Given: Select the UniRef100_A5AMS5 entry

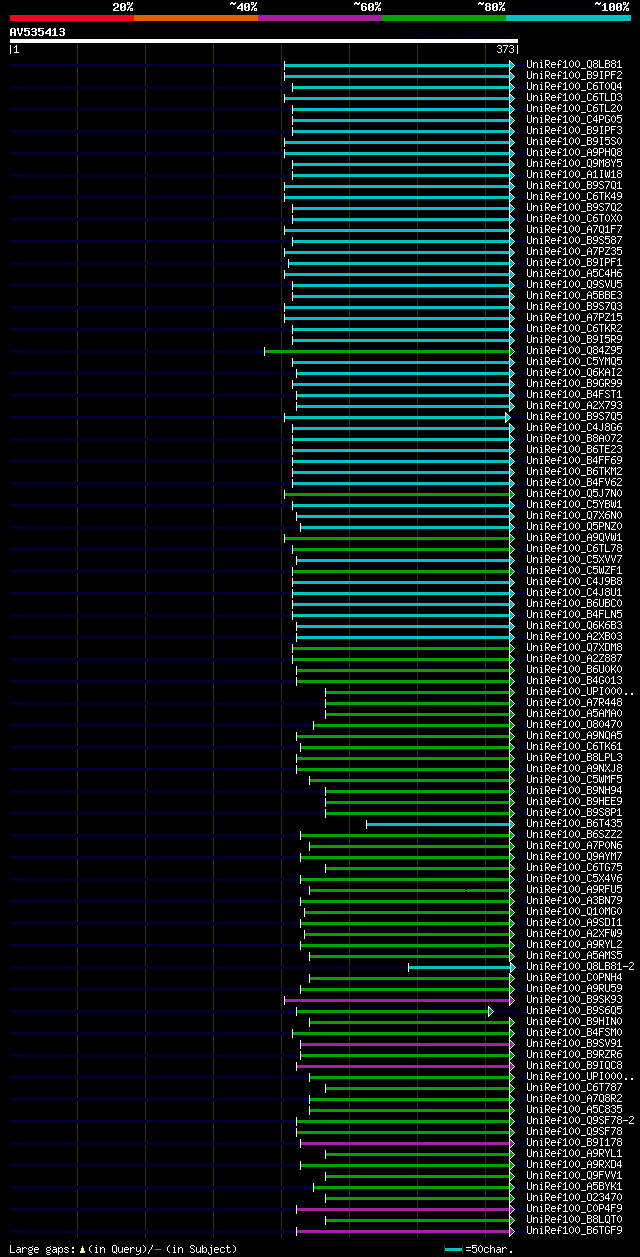Looking at the screenshot, I should click(x=574, y=956).
